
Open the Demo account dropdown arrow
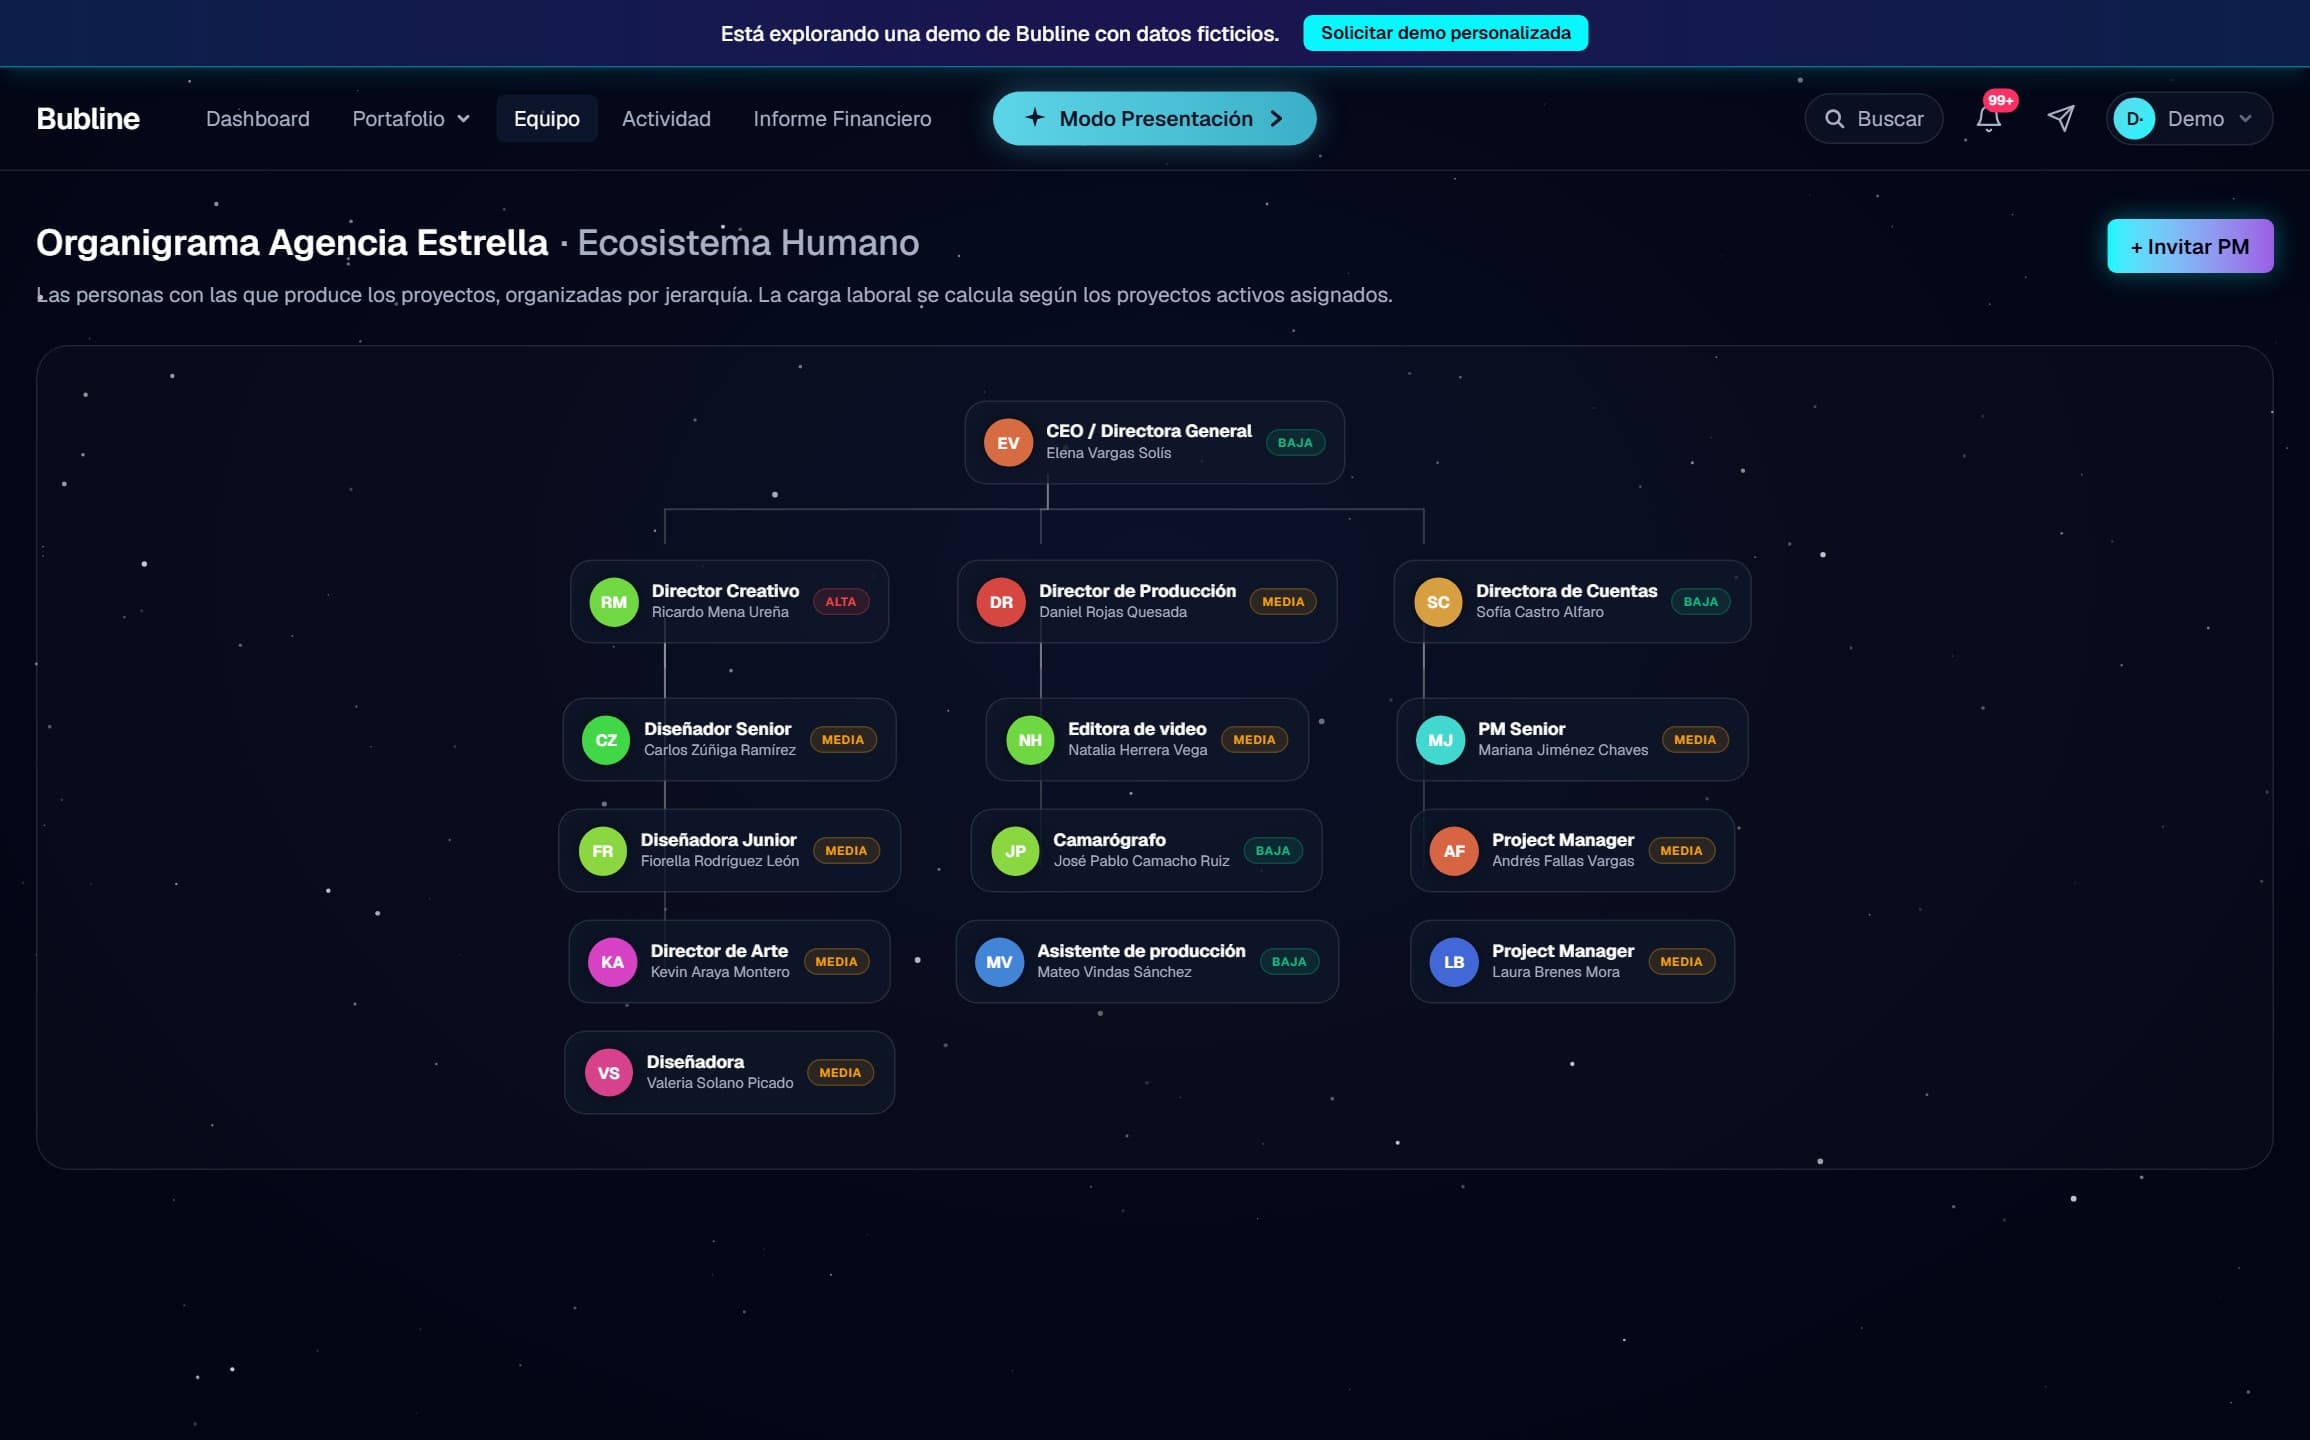pos(2246,119)
